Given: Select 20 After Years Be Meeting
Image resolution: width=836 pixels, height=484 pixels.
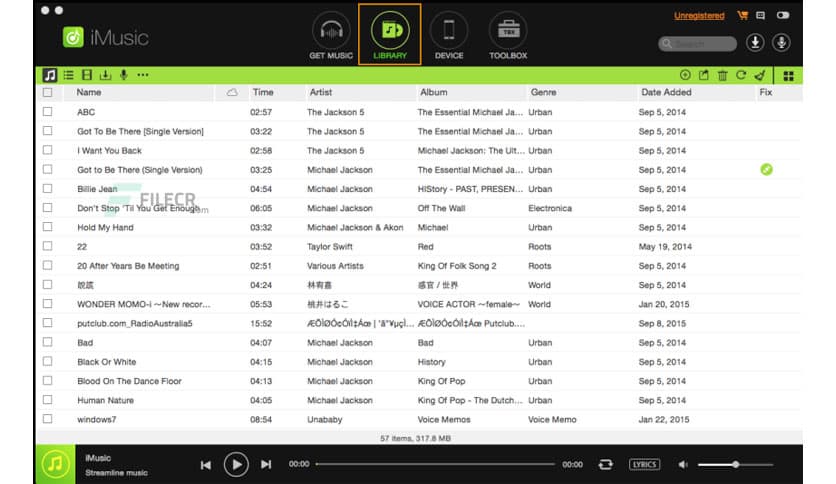Looking at the screenshot, I should 128,266.
